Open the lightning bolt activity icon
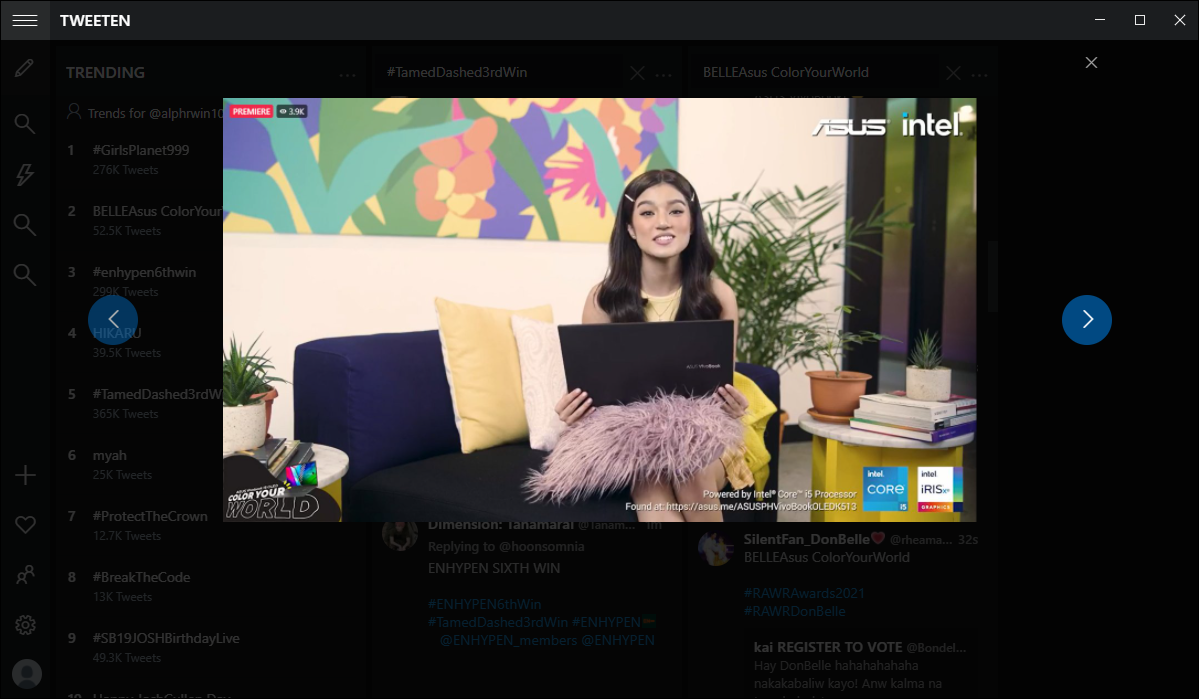The image size is (1199, 699). 25,175
